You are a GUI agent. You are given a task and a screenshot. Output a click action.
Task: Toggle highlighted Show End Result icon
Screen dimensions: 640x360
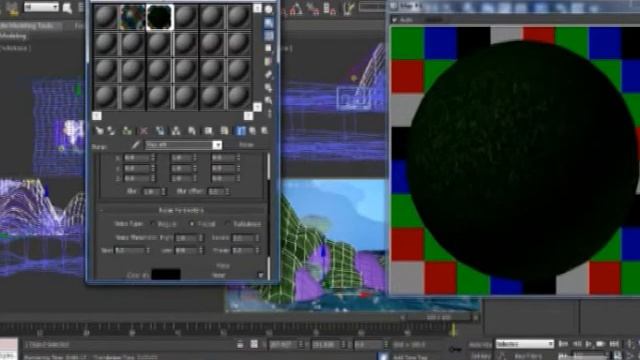(x=240, y=131)
